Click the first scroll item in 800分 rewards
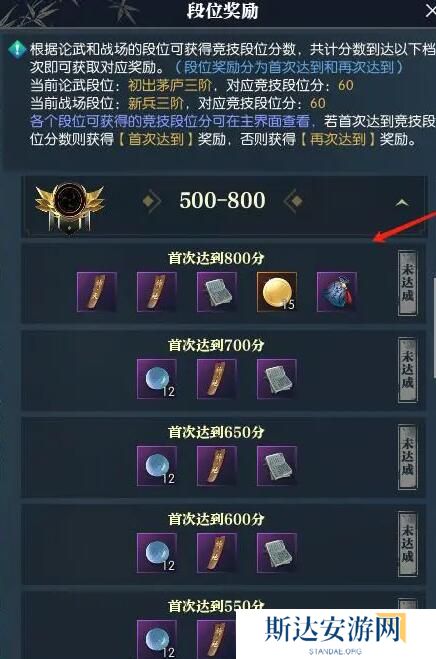Image resolution: width=436 pixels, height=659 pixels. coord(97,292)
